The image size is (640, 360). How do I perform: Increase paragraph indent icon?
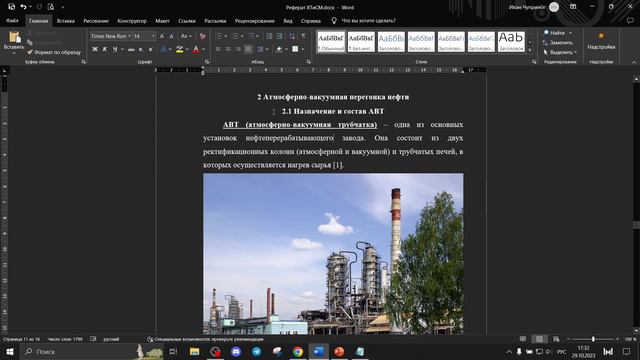(x=279, y=36)
